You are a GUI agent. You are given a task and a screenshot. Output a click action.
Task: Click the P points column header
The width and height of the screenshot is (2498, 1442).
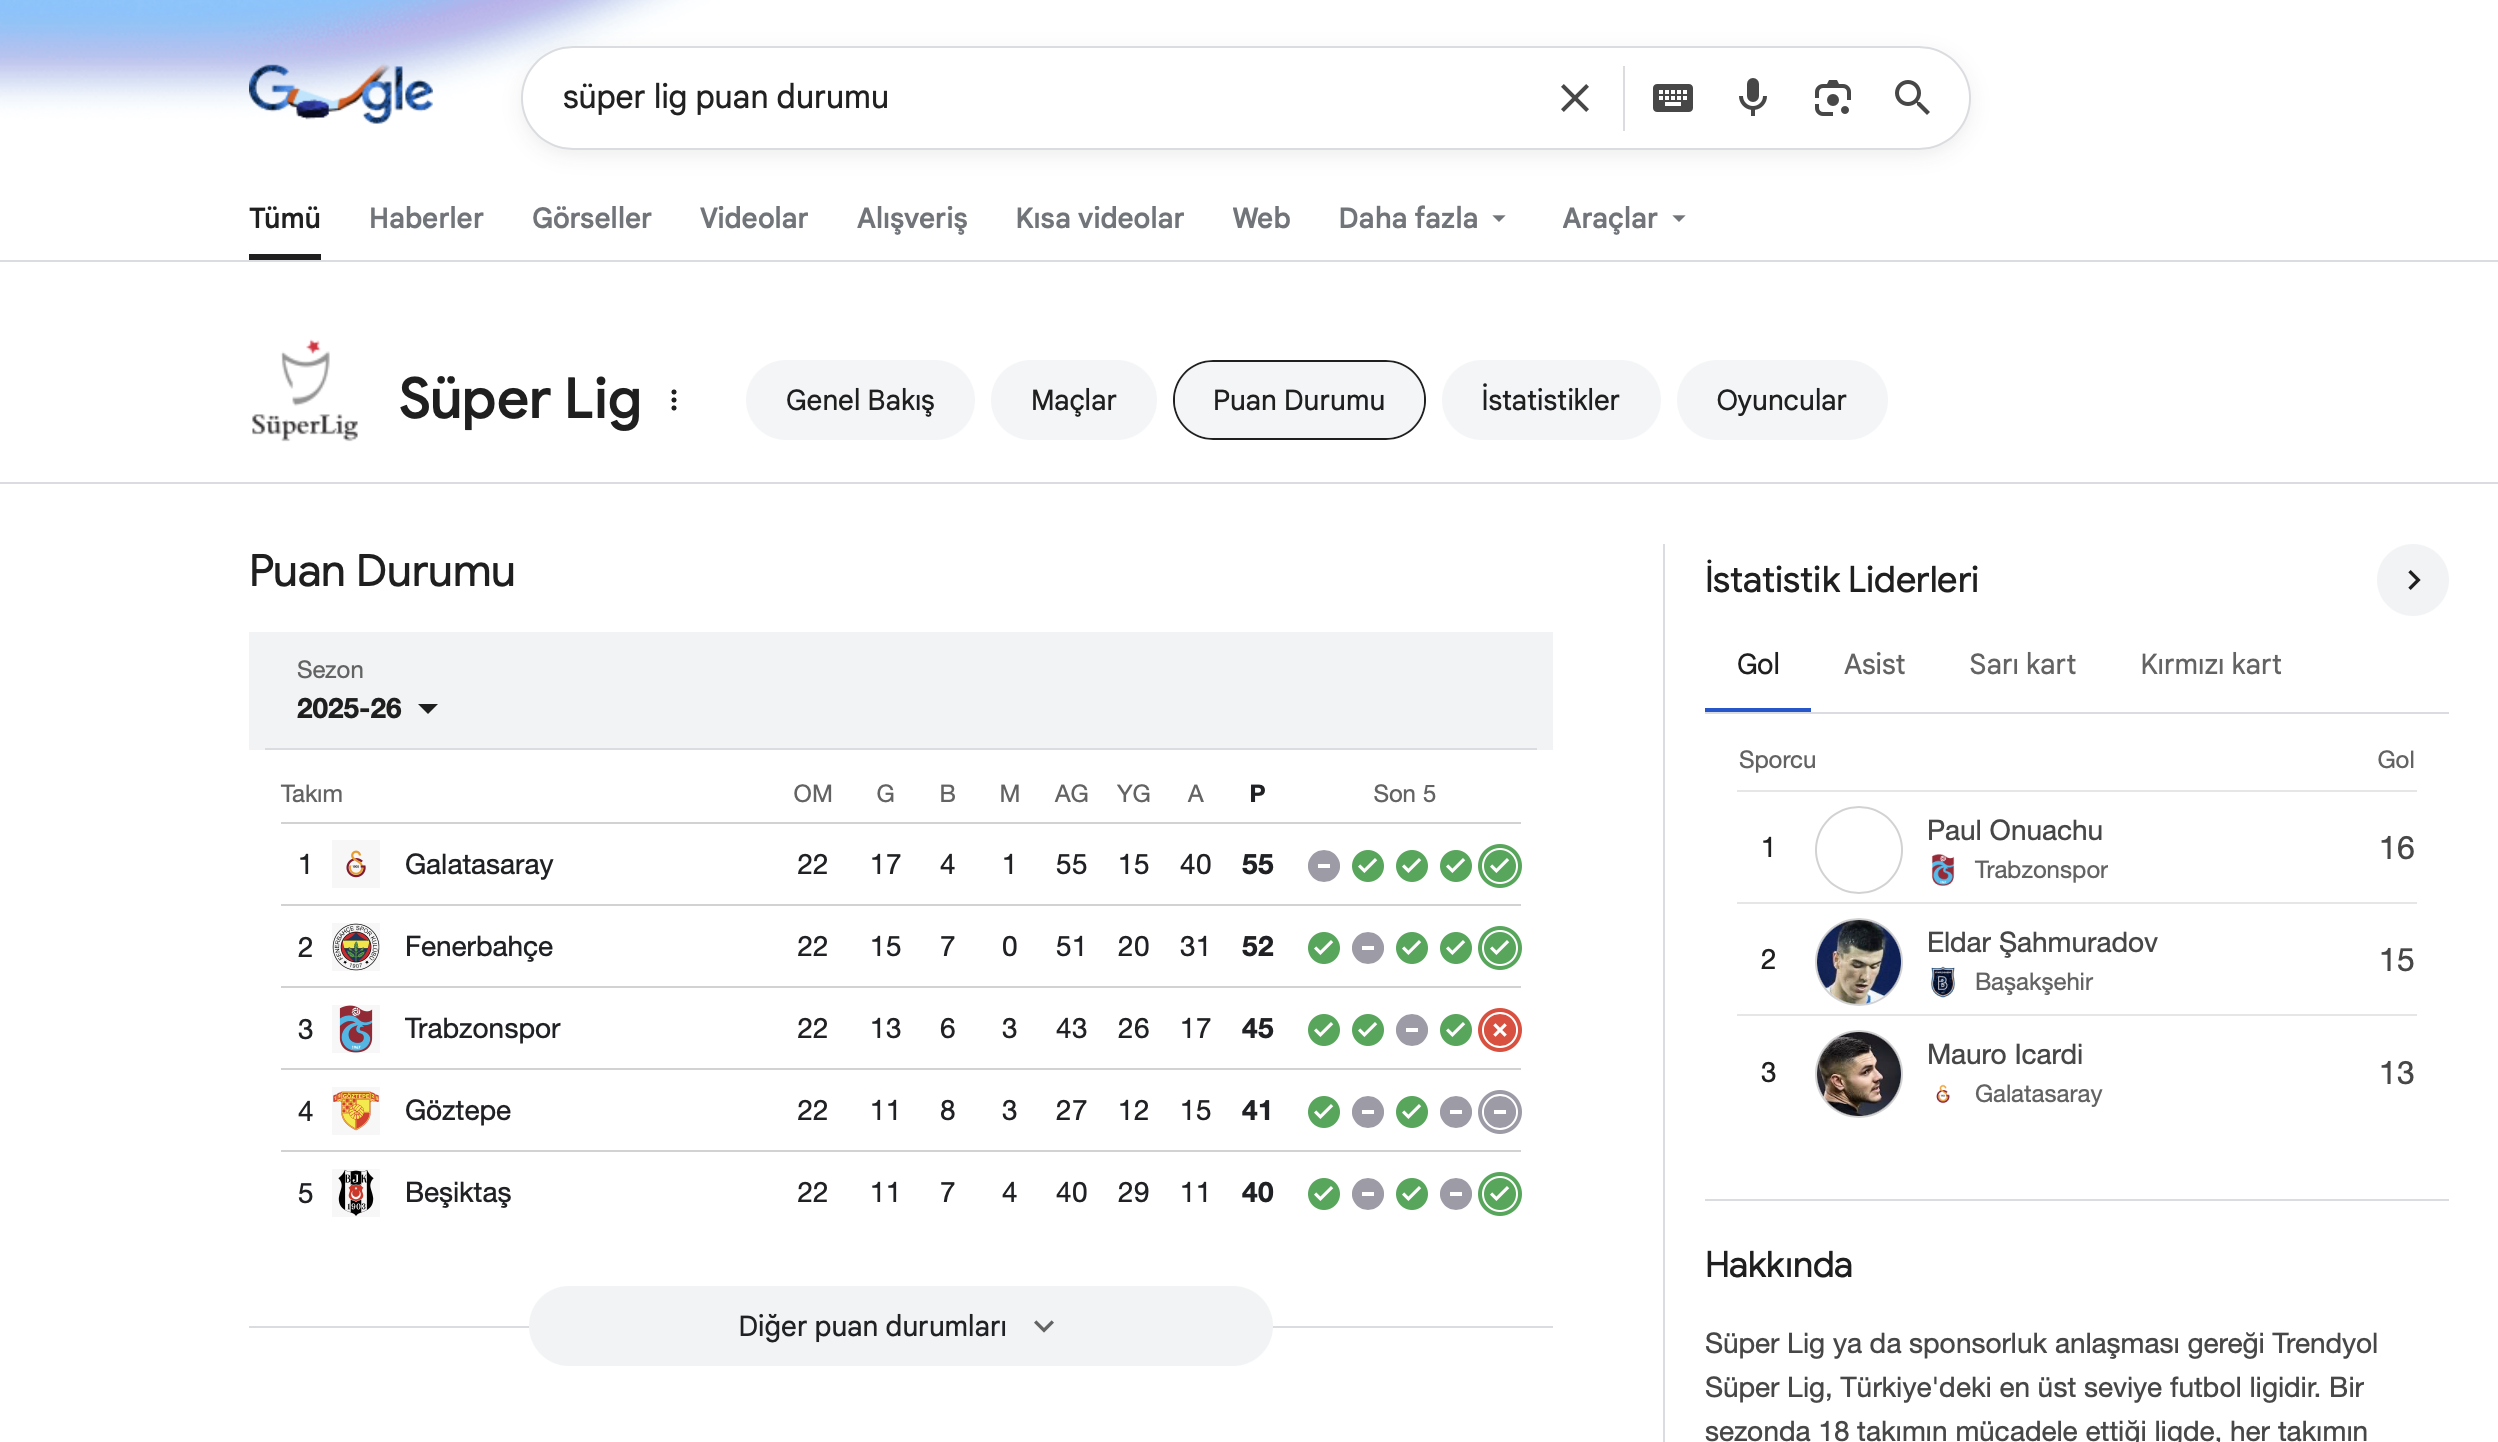1257,793
